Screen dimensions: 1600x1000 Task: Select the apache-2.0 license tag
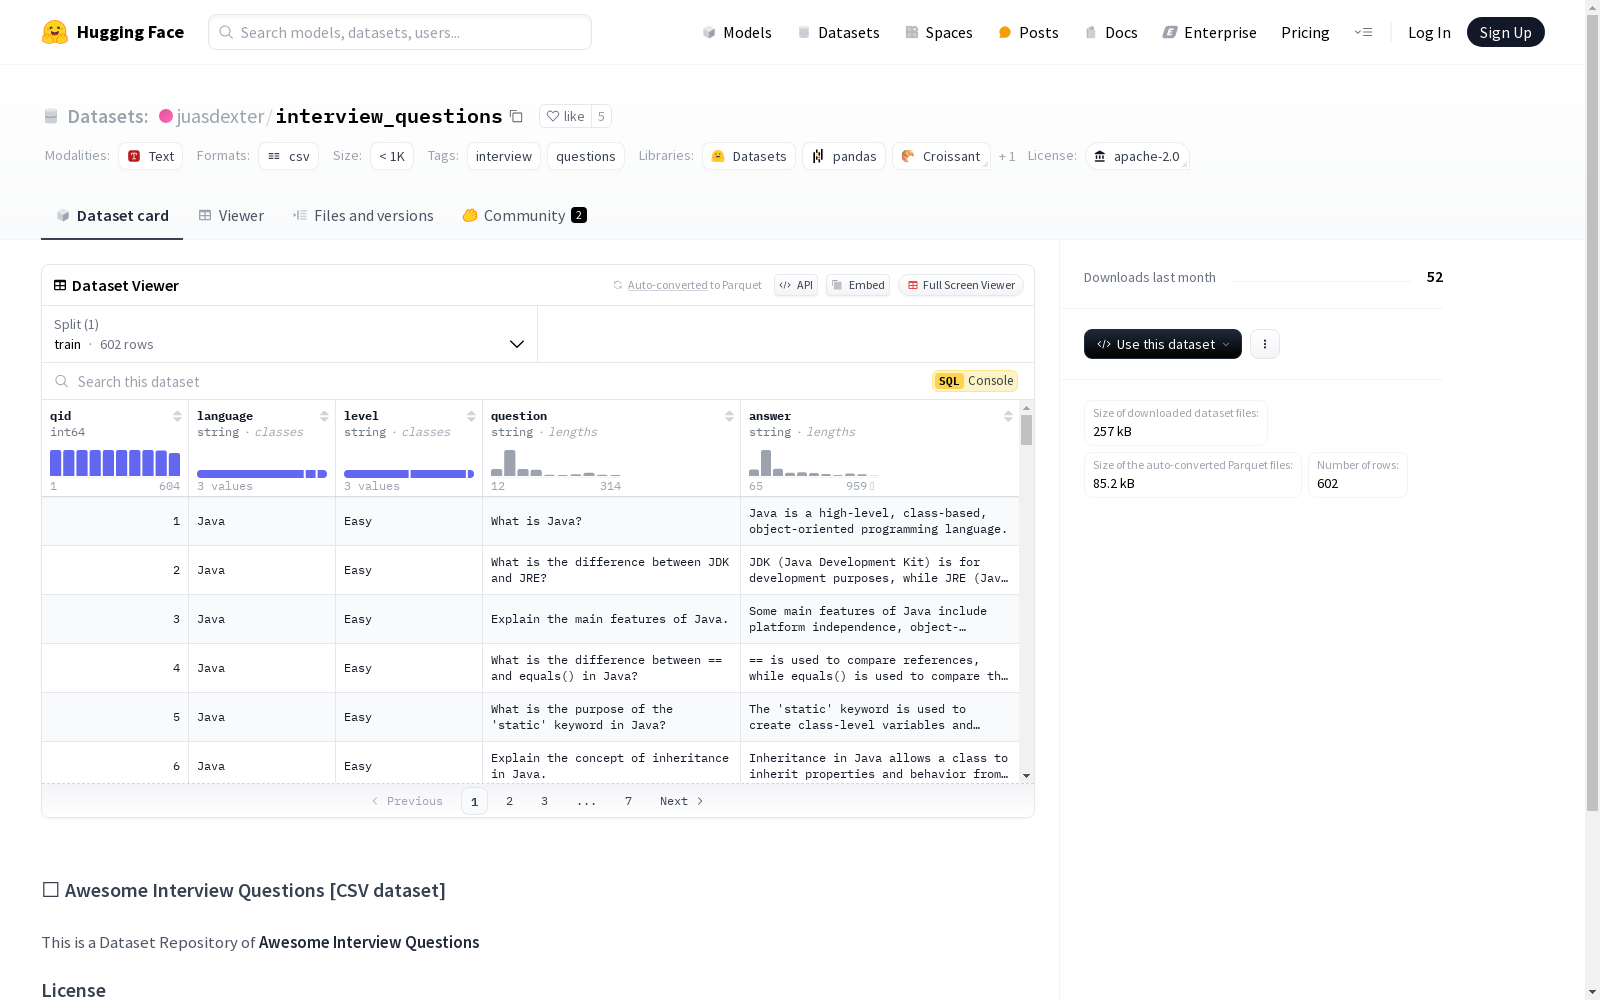pos(1137,156)
